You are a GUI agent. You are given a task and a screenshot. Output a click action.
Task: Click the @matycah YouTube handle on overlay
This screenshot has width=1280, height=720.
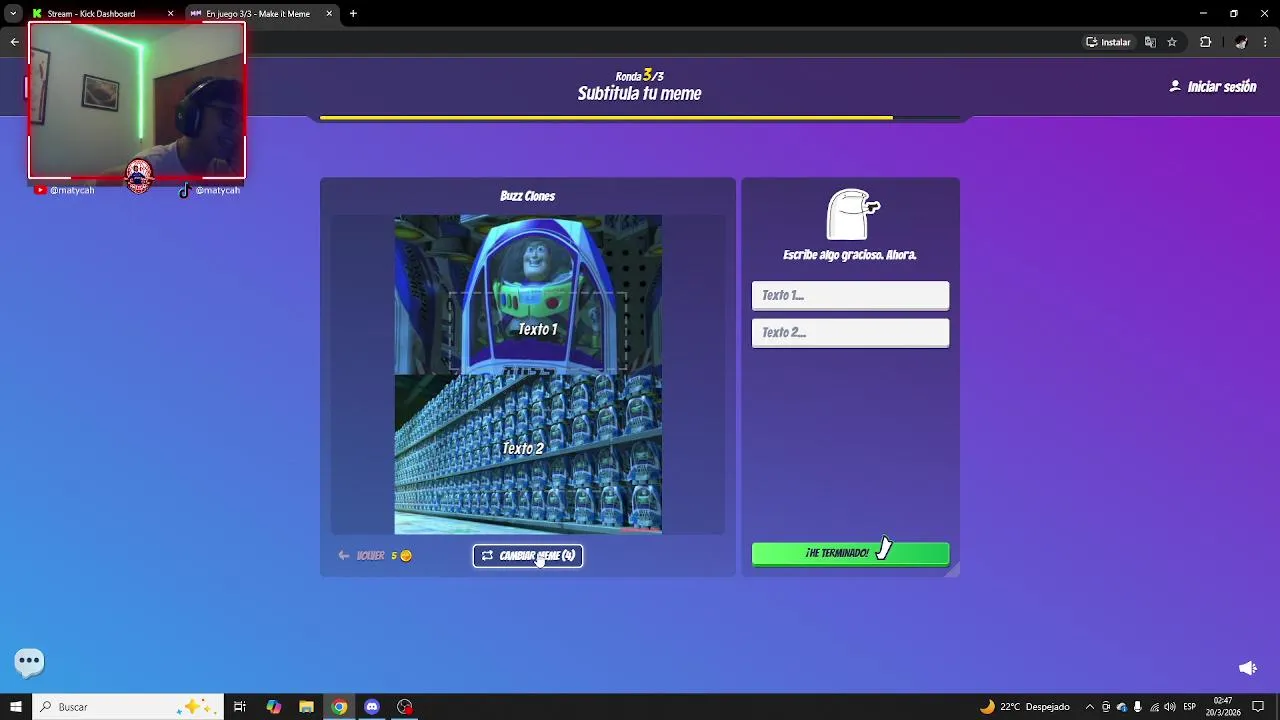point(72,190)
